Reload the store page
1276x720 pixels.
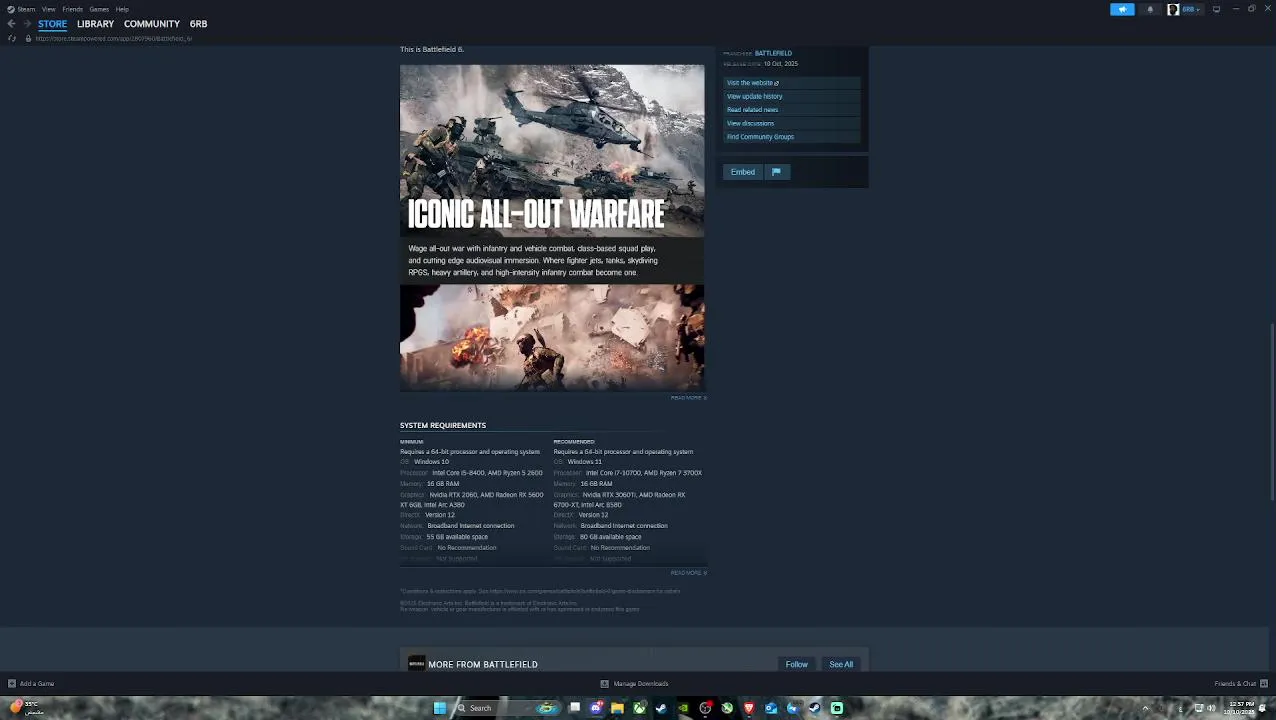pos(11,39)
